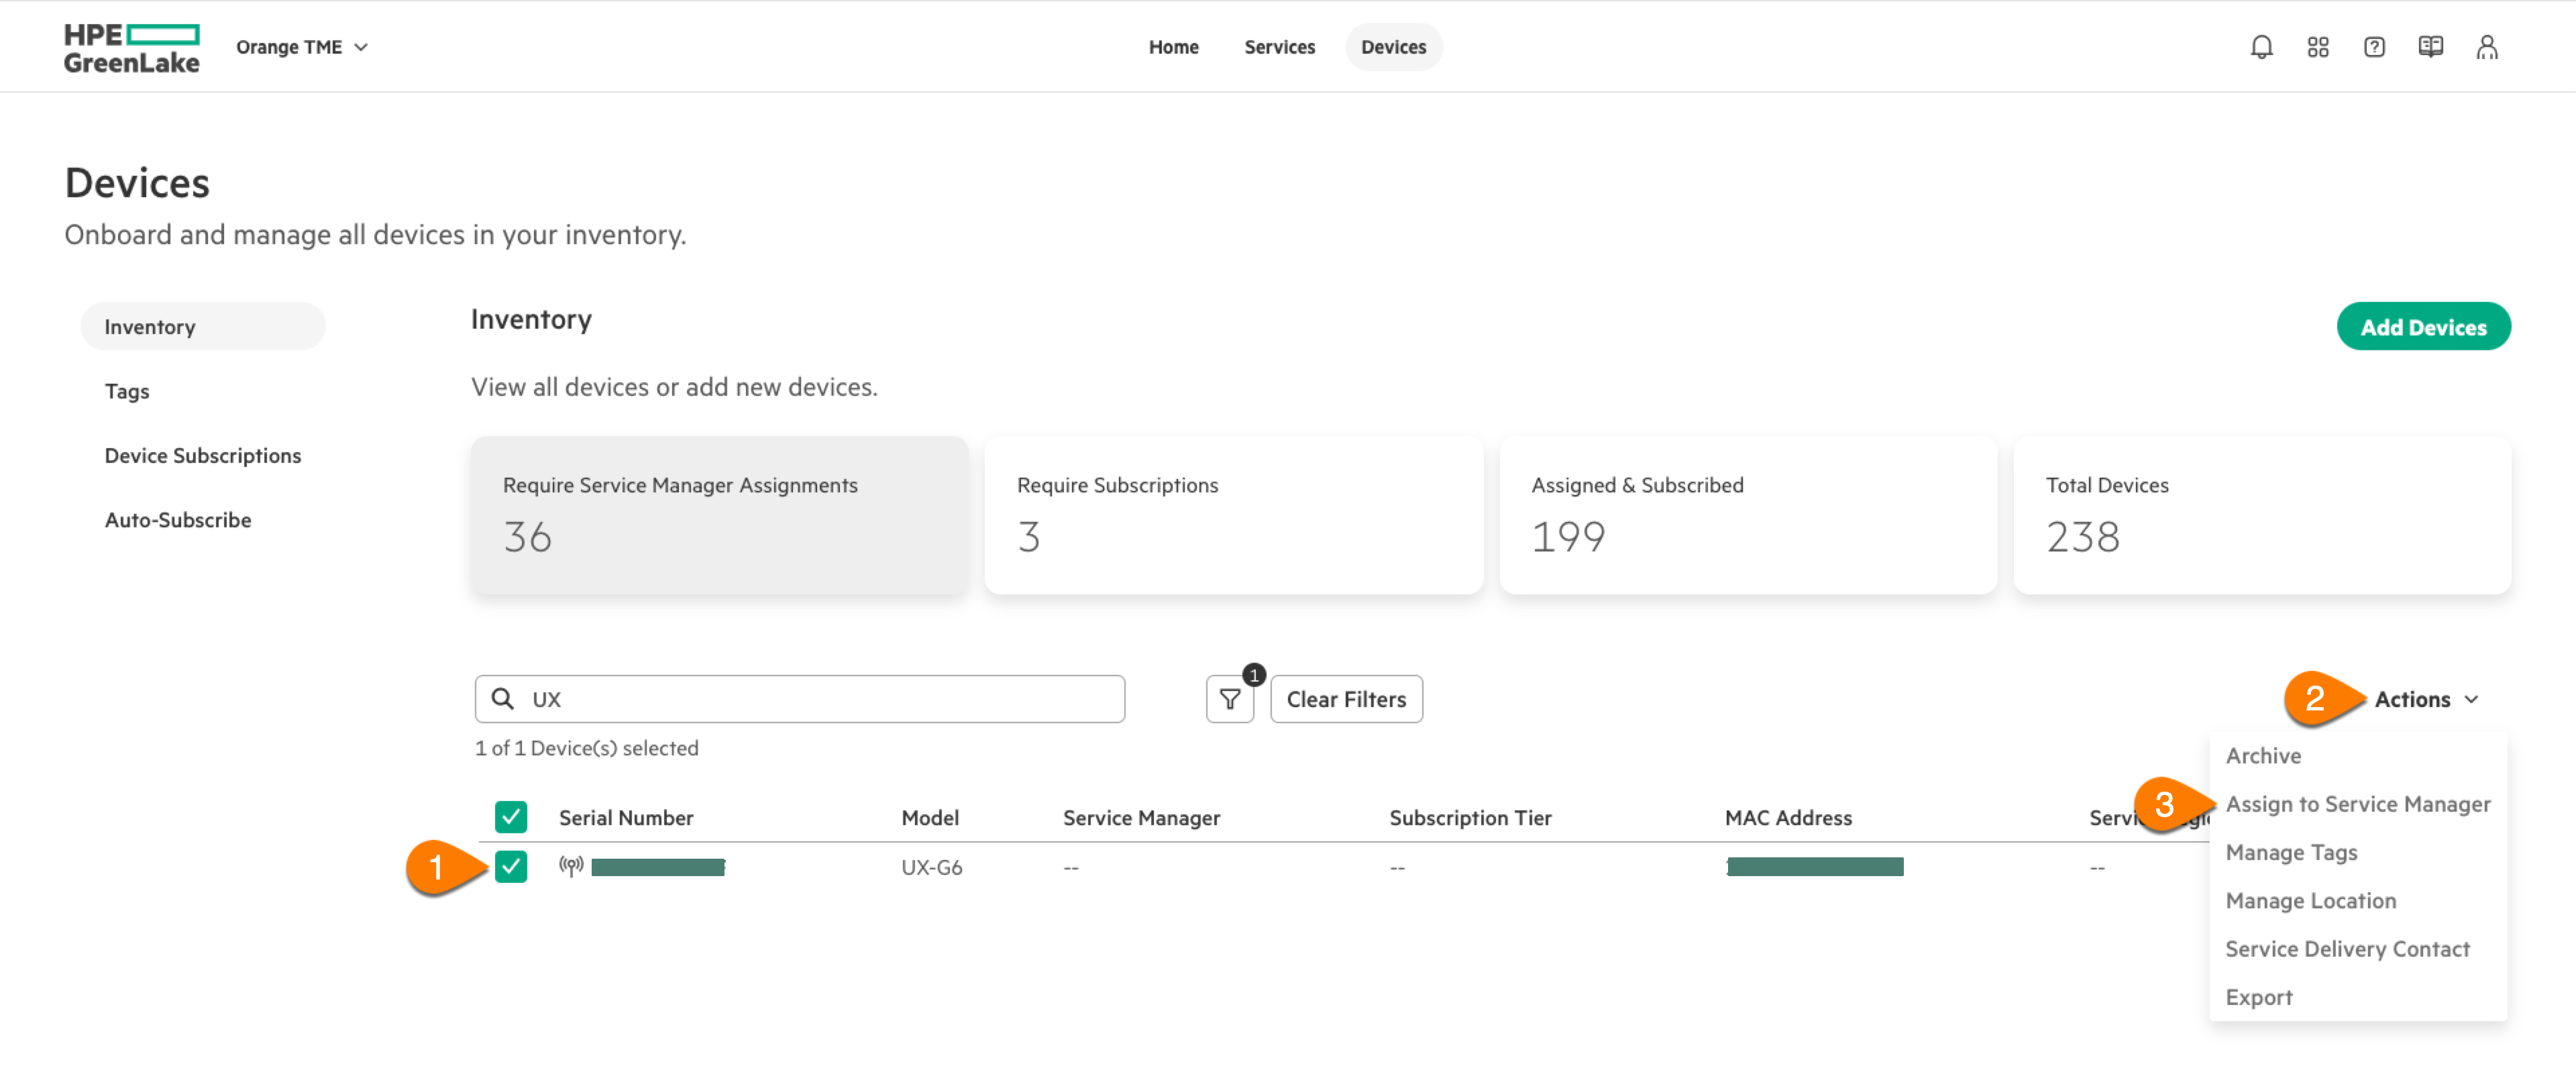Sort by Subscription Tier column header

[x=1470, y=818]
